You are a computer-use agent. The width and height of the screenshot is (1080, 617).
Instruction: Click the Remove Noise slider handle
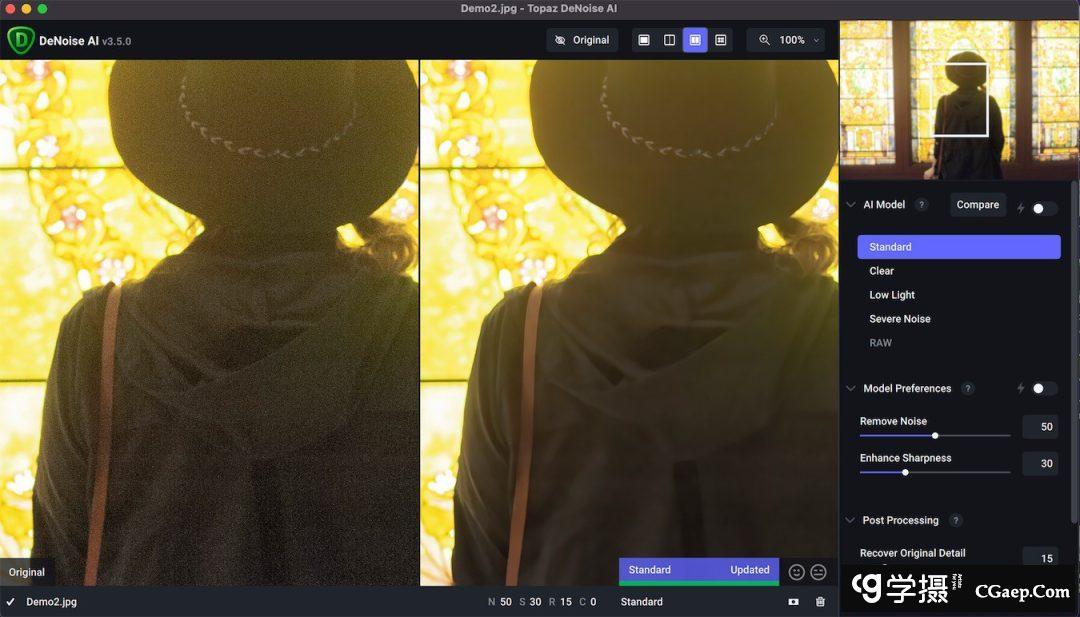[x=935, y=435]
